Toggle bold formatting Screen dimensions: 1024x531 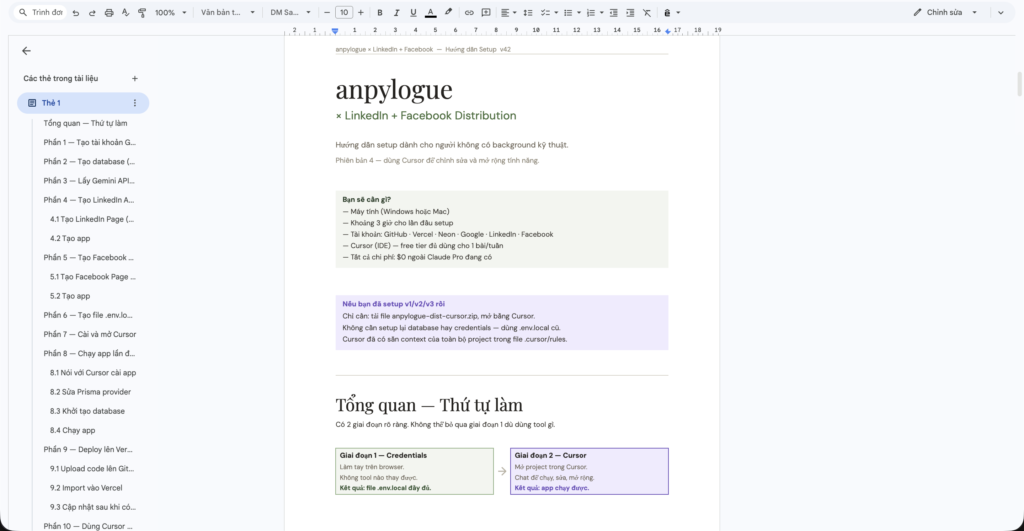(379, 13)
